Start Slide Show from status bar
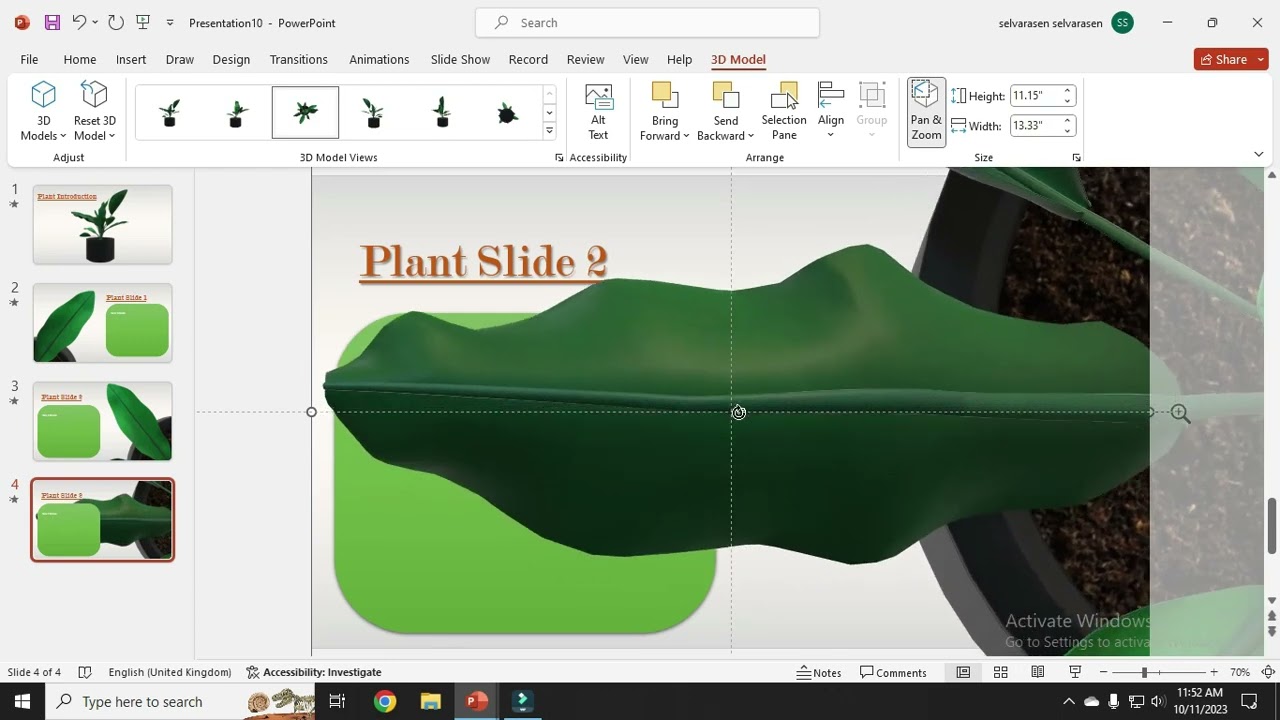The width and height of the screenshot is (1280, 720). point(1075,672)
